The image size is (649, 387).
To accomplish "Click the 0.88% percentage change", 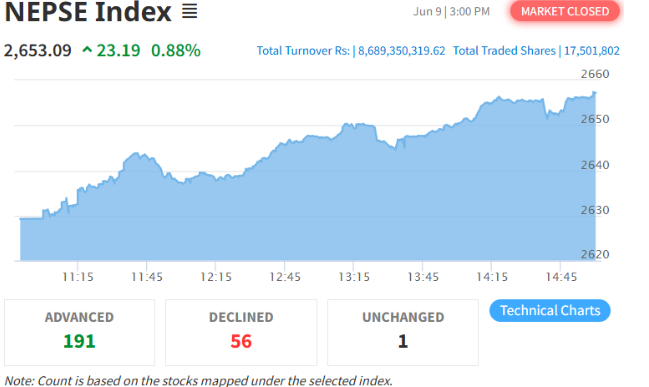I will [x=175, y=50].
